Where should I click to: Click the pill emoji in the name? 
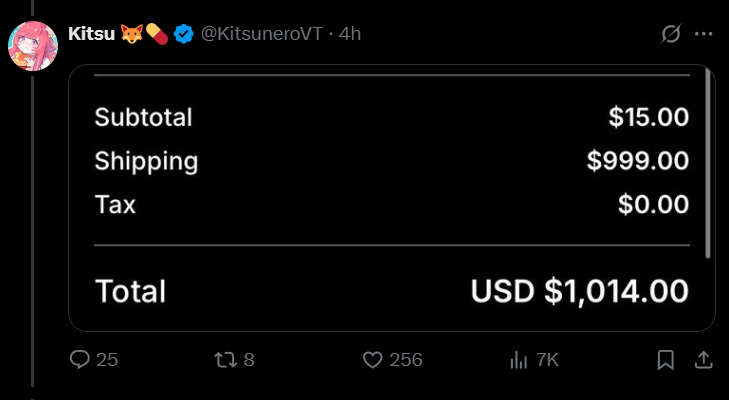(x=156, y=34)
